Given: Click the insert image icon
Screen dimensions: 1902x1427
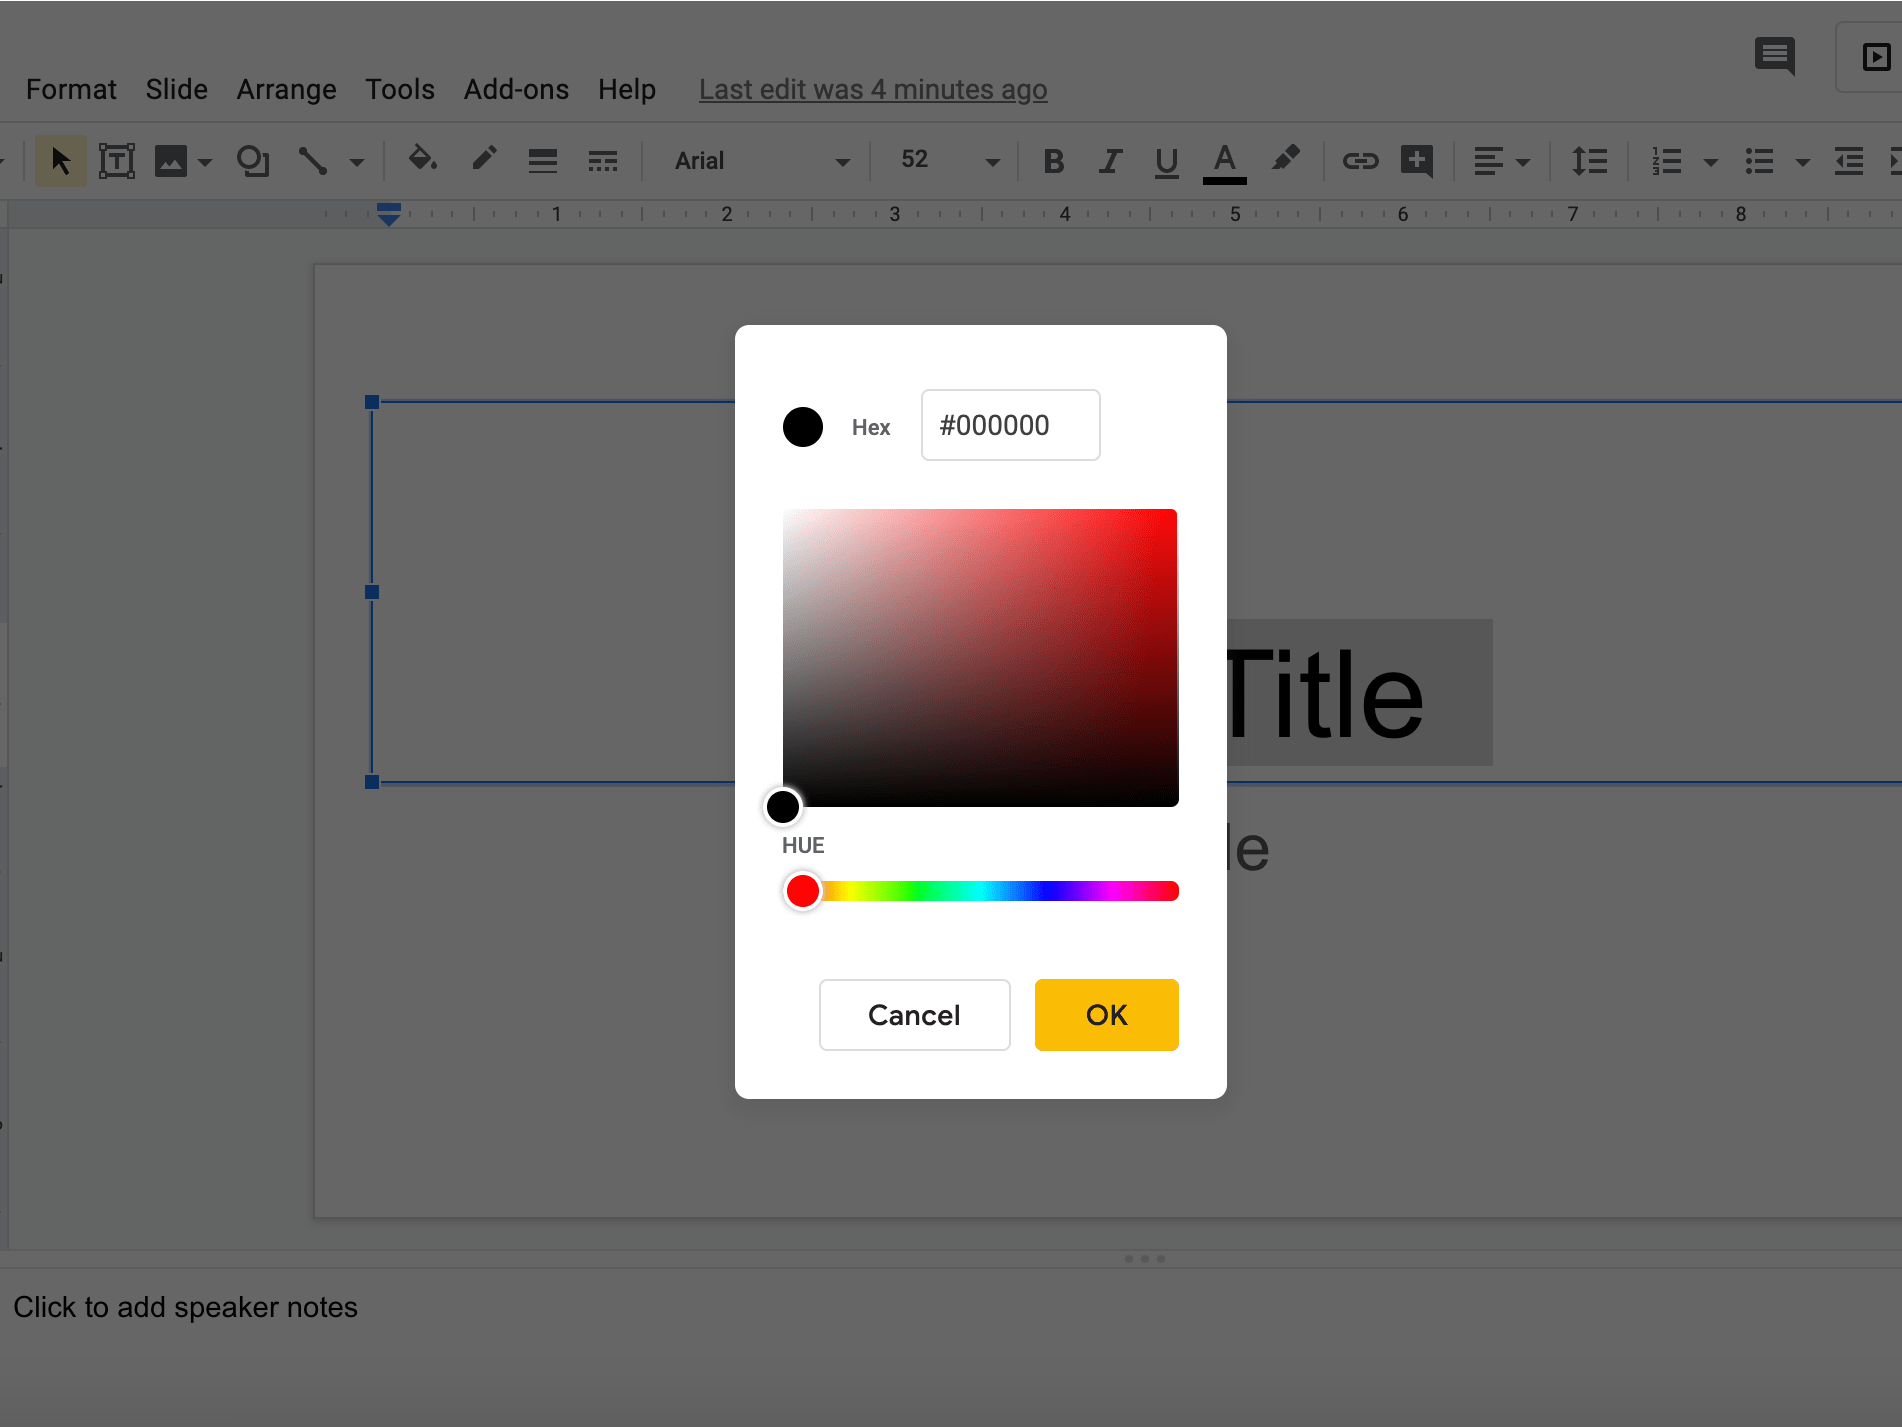Looking at the screenshot, I should pyautogui.click(x=171, y=161).
